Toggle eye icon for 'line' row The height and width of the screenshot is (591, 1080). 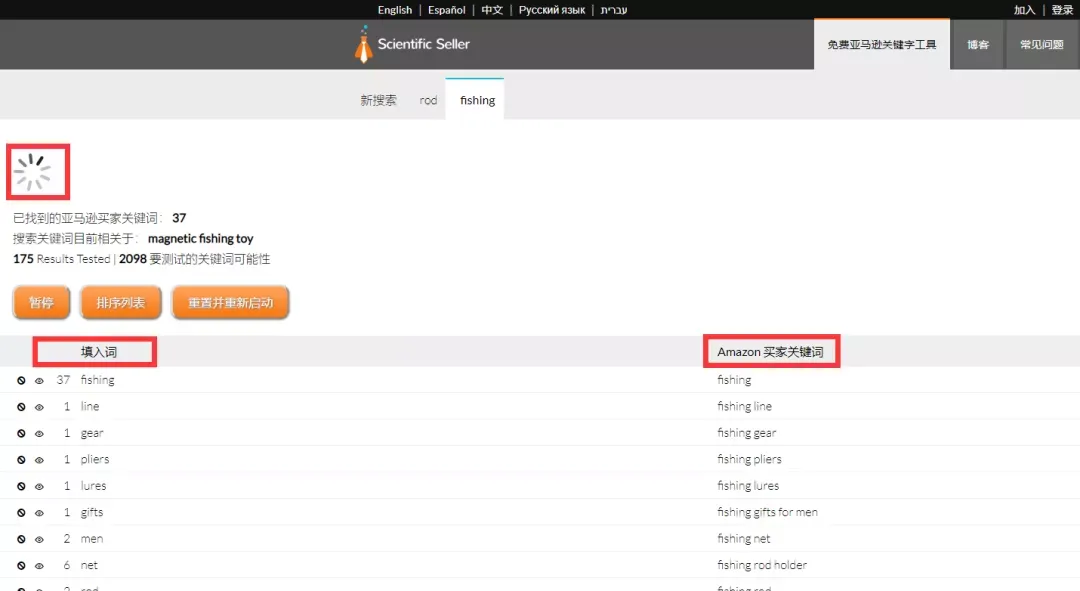click(x=39, y=407)
